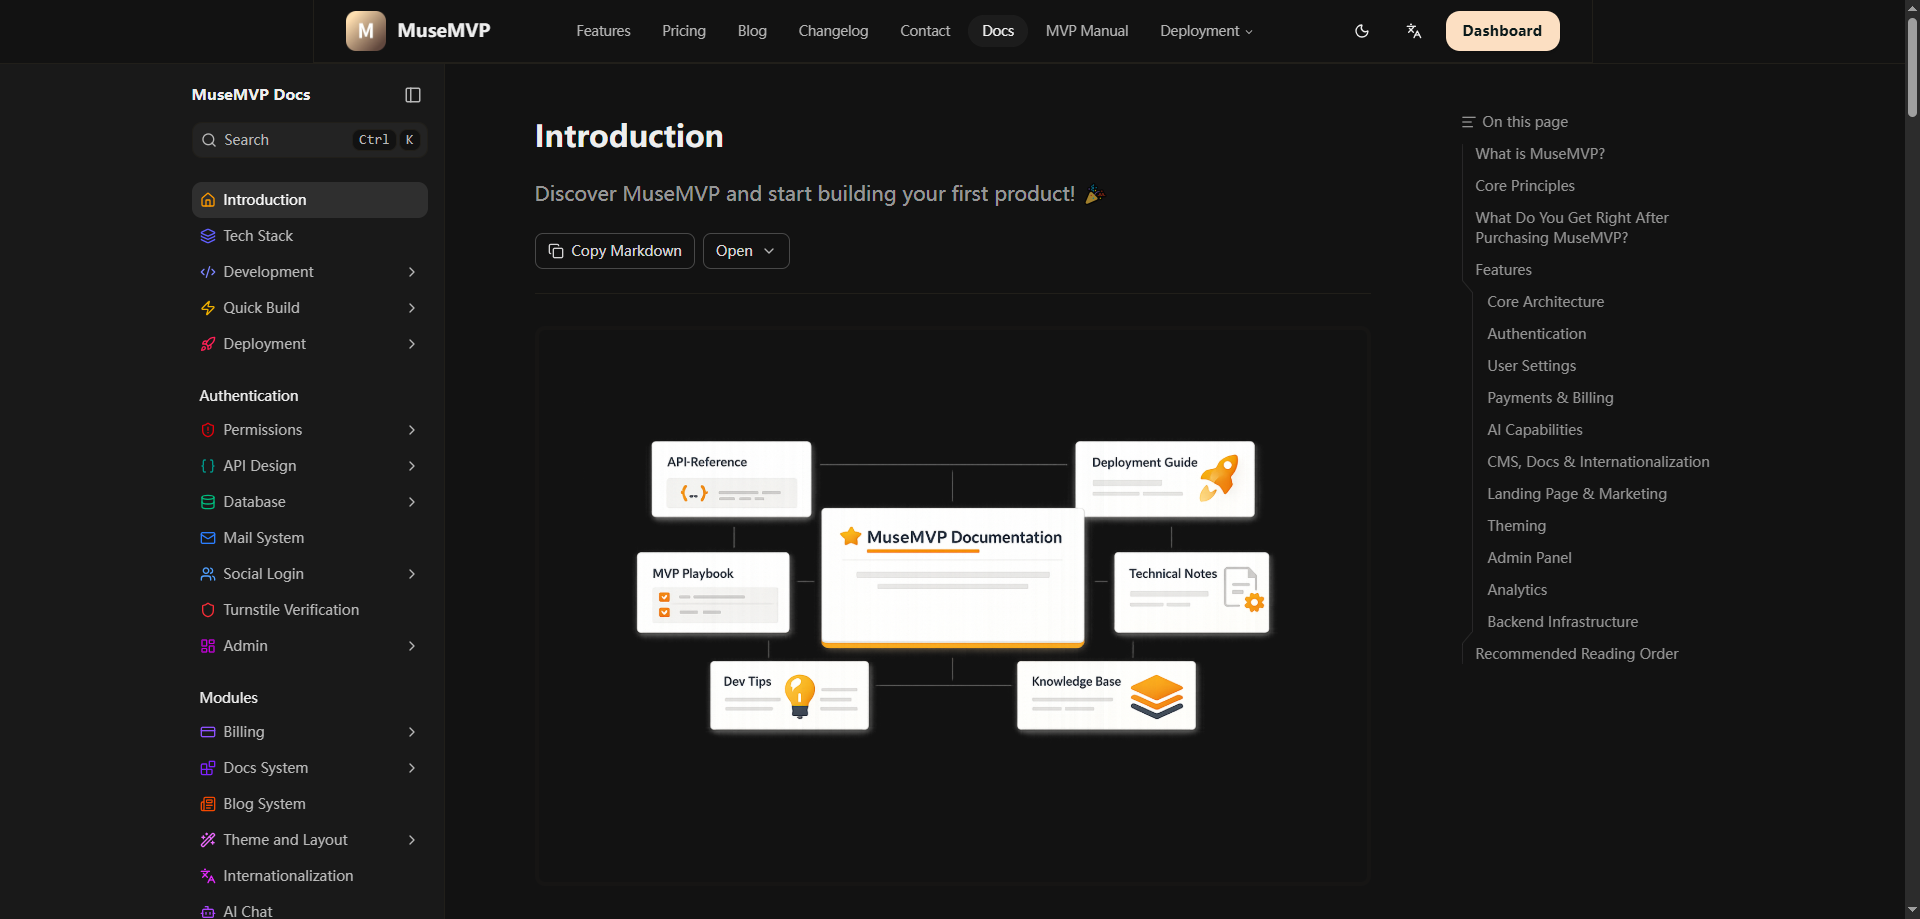
Task: Expand the Billing module chevron
Action: pyautogui.click(x=411, y=731)
